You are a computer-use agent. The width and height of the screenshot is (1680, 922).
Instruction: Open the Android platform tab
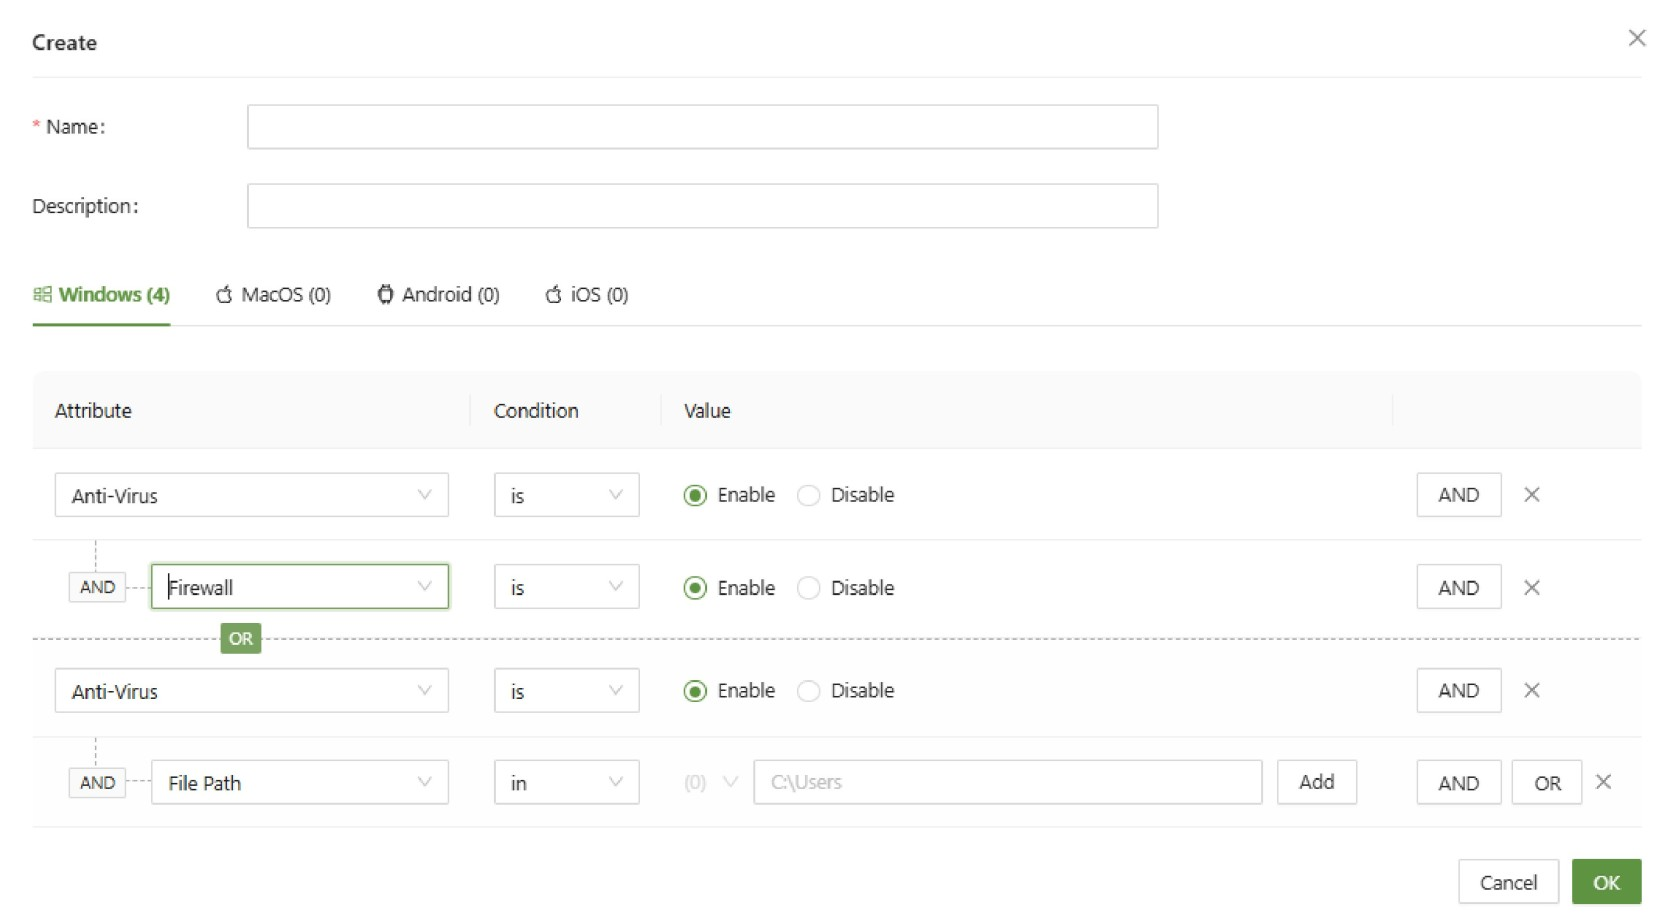tap(438, 295)
